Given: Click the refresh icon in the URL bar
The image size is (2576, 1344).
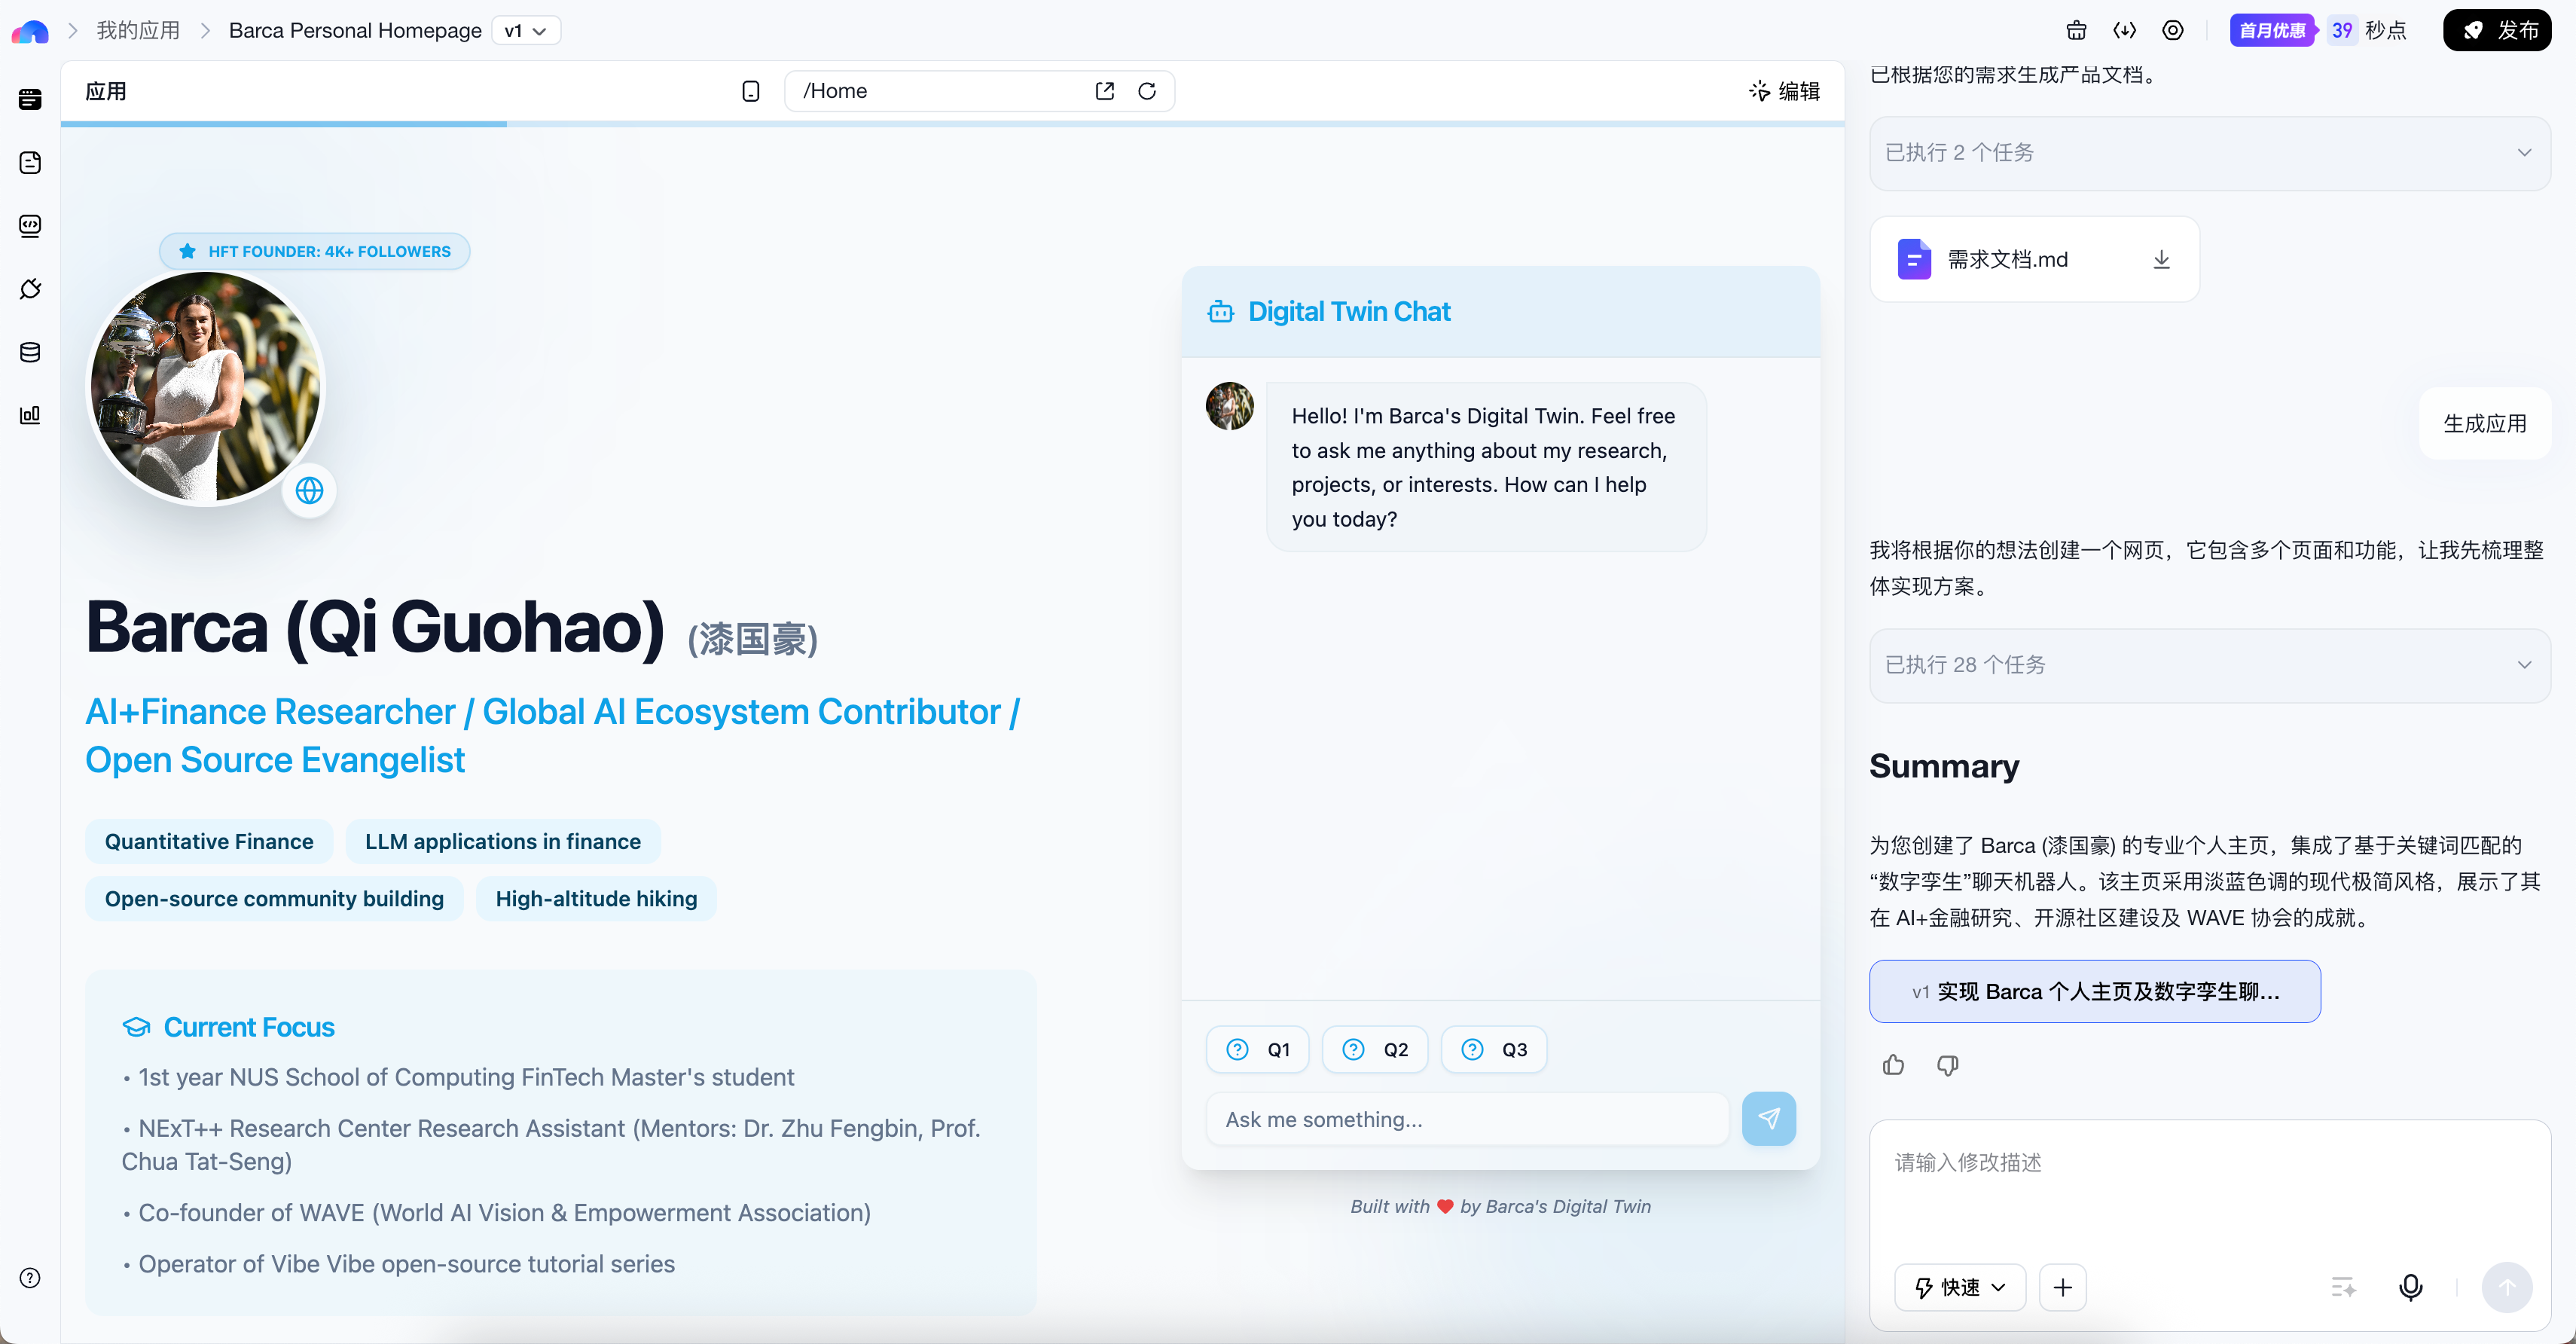Looking at the screenshot, I should (1147, 91).
